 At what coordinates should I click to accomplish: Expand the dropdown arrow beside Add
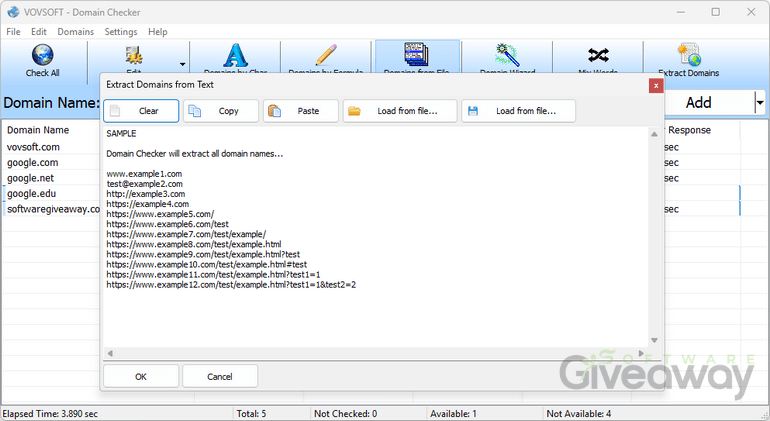(759, 102)
